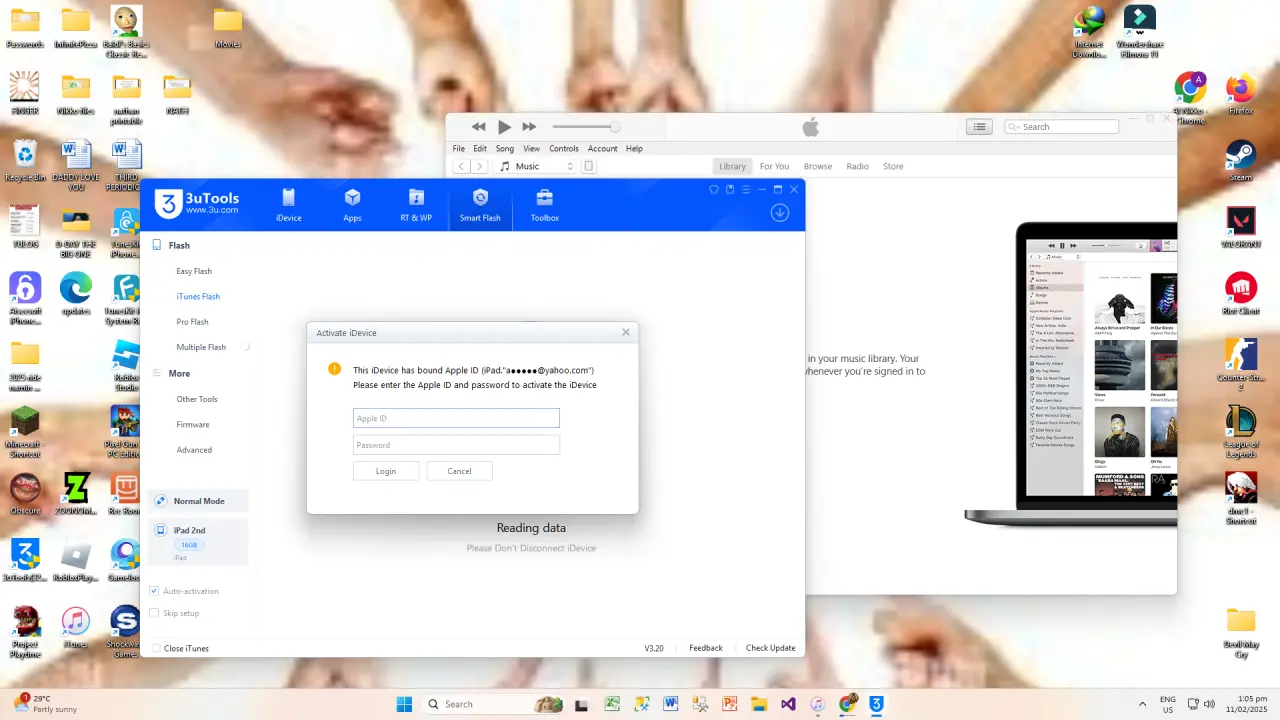Click the 3uTools logo
1280x720 pixels.
point(197,203)
